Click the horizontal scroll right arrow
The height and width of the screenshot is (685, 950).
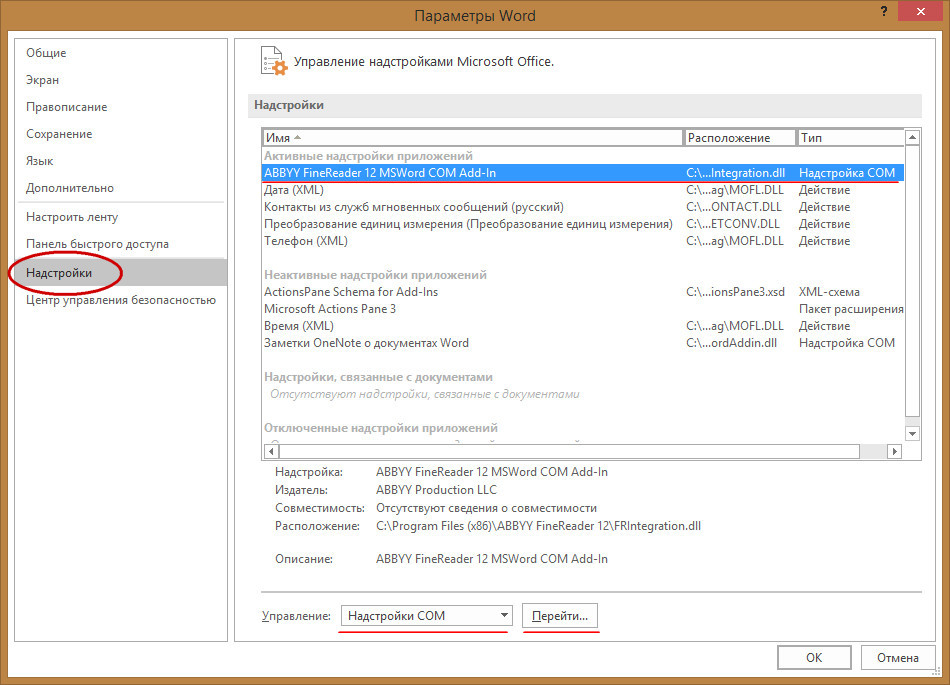pos(894,451)
